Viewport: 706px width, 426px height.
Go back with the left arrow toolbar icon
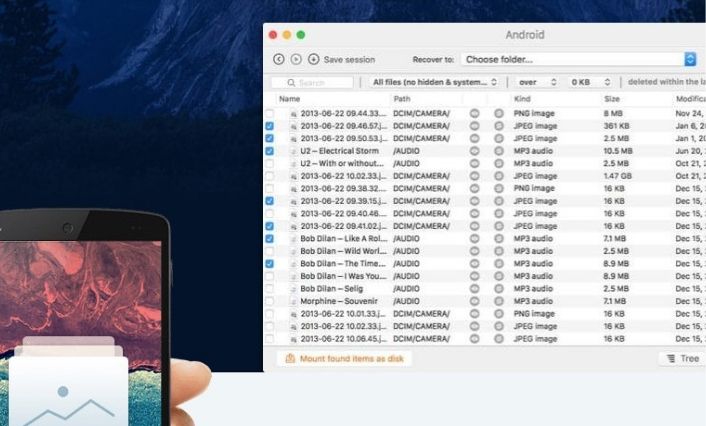pos(279,59)
